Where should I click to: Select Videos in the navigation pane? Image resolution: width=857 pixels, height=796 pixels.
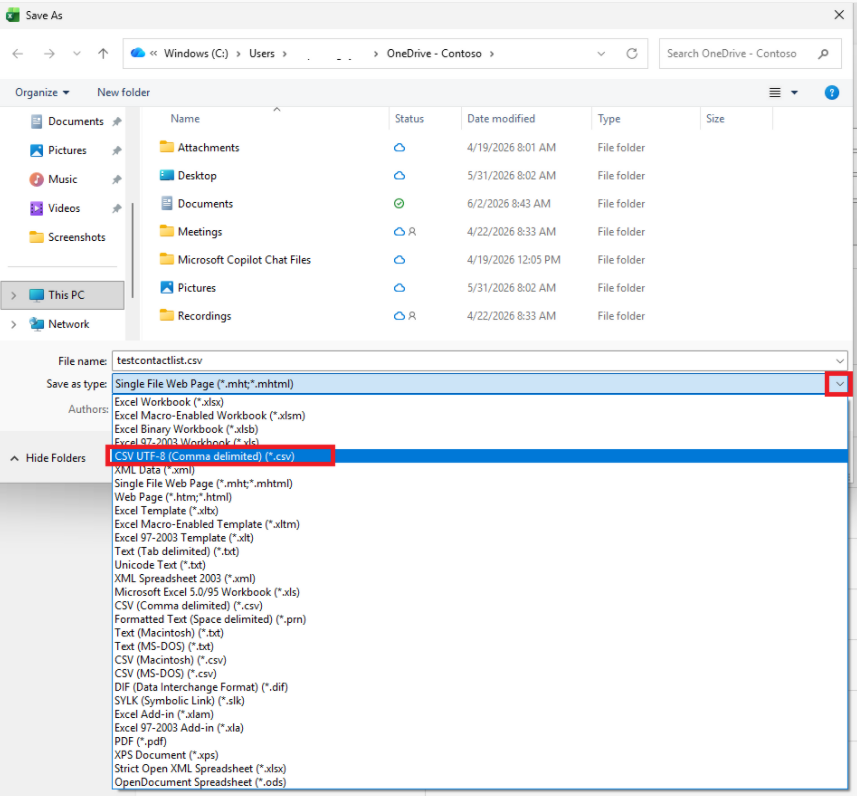pos(64,208)
